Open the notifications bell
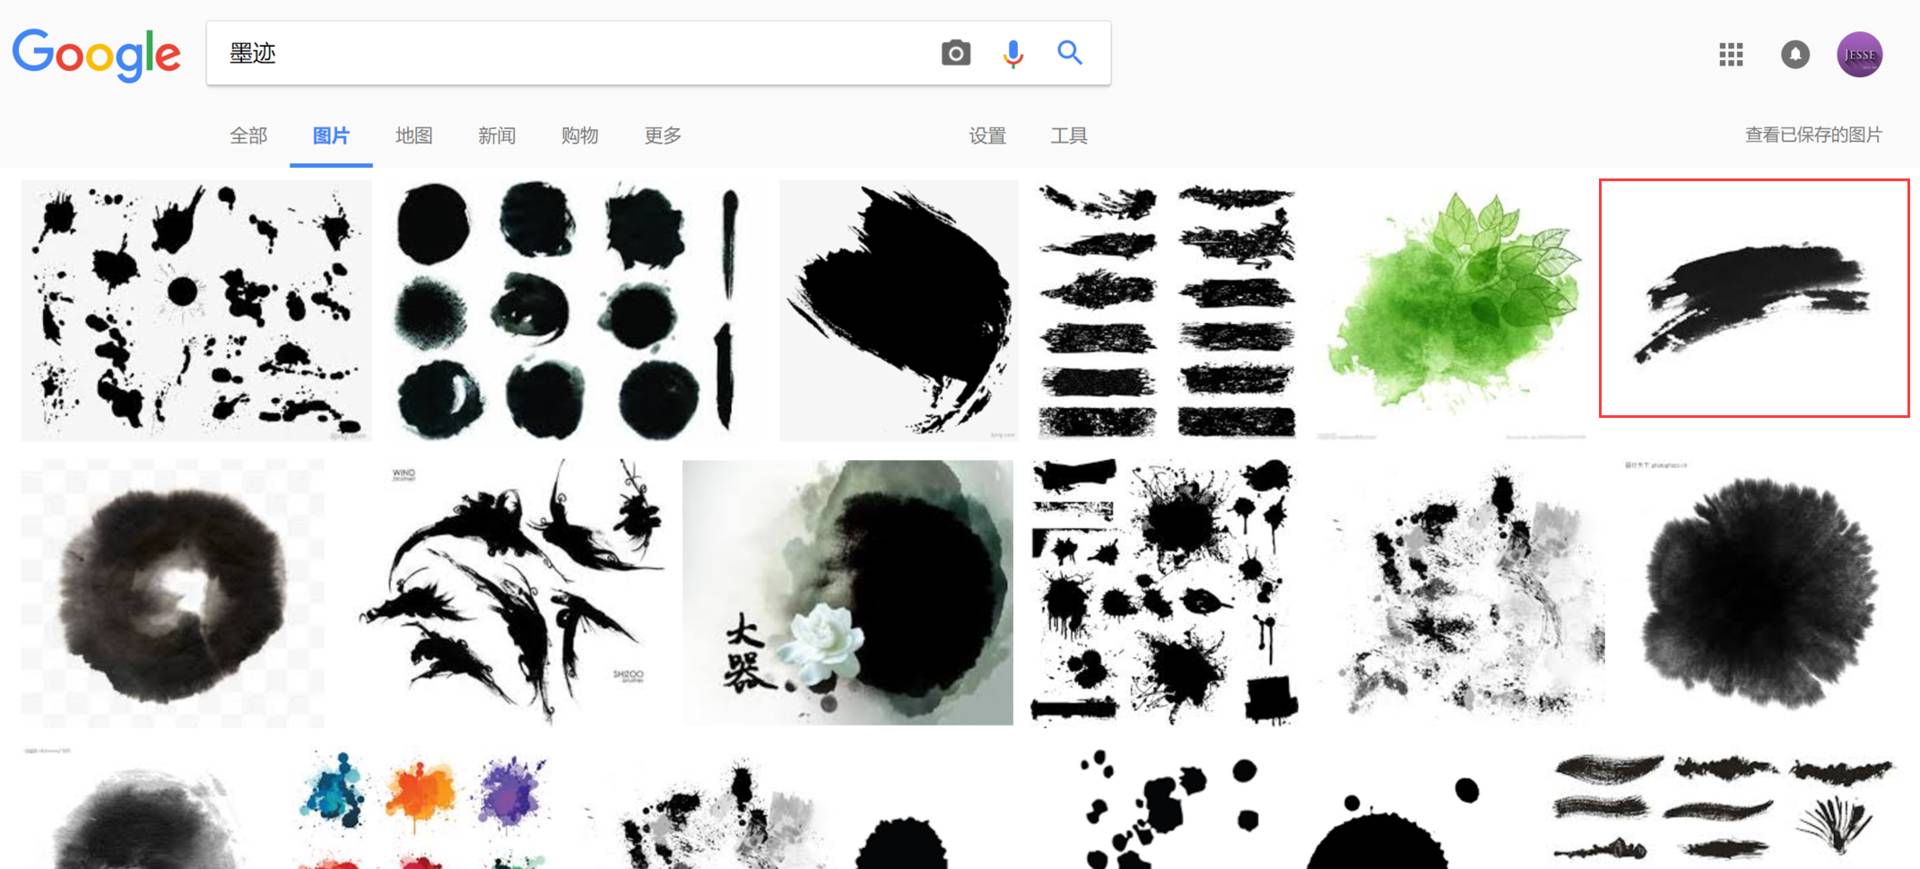This screenshot has height=869, width=1920. (1795, 54)
